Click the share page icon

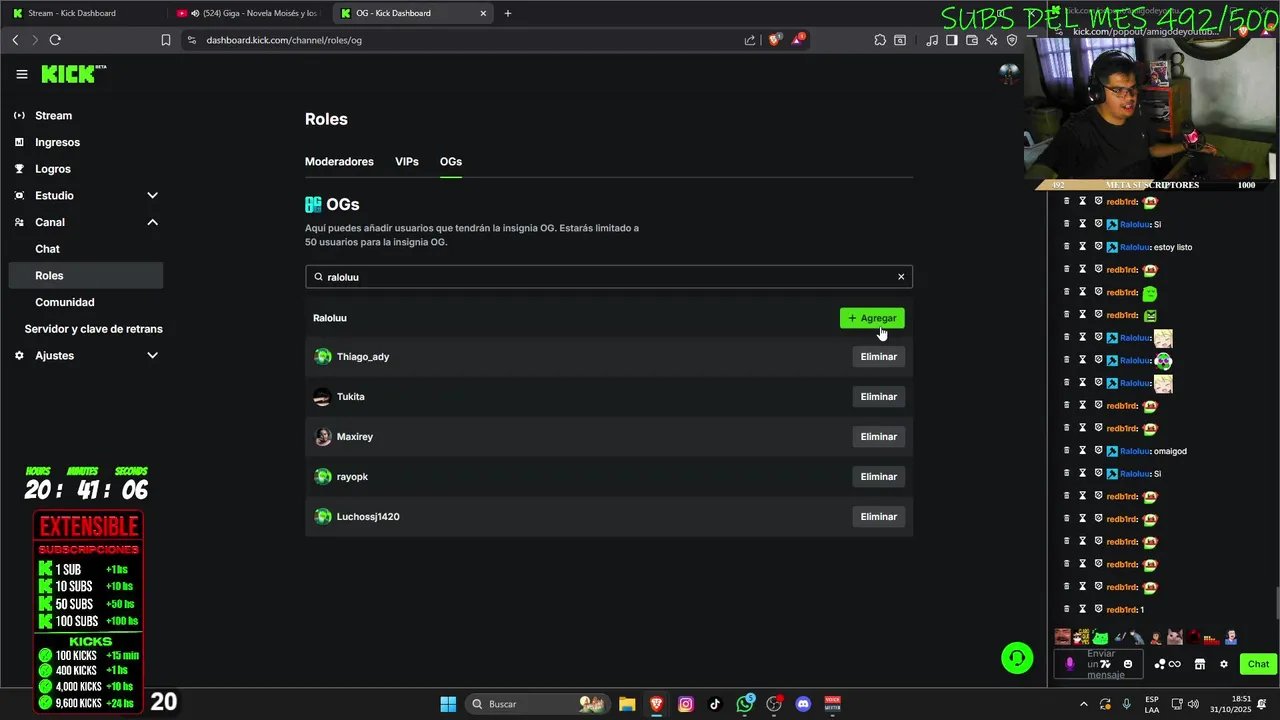point(750,40)
